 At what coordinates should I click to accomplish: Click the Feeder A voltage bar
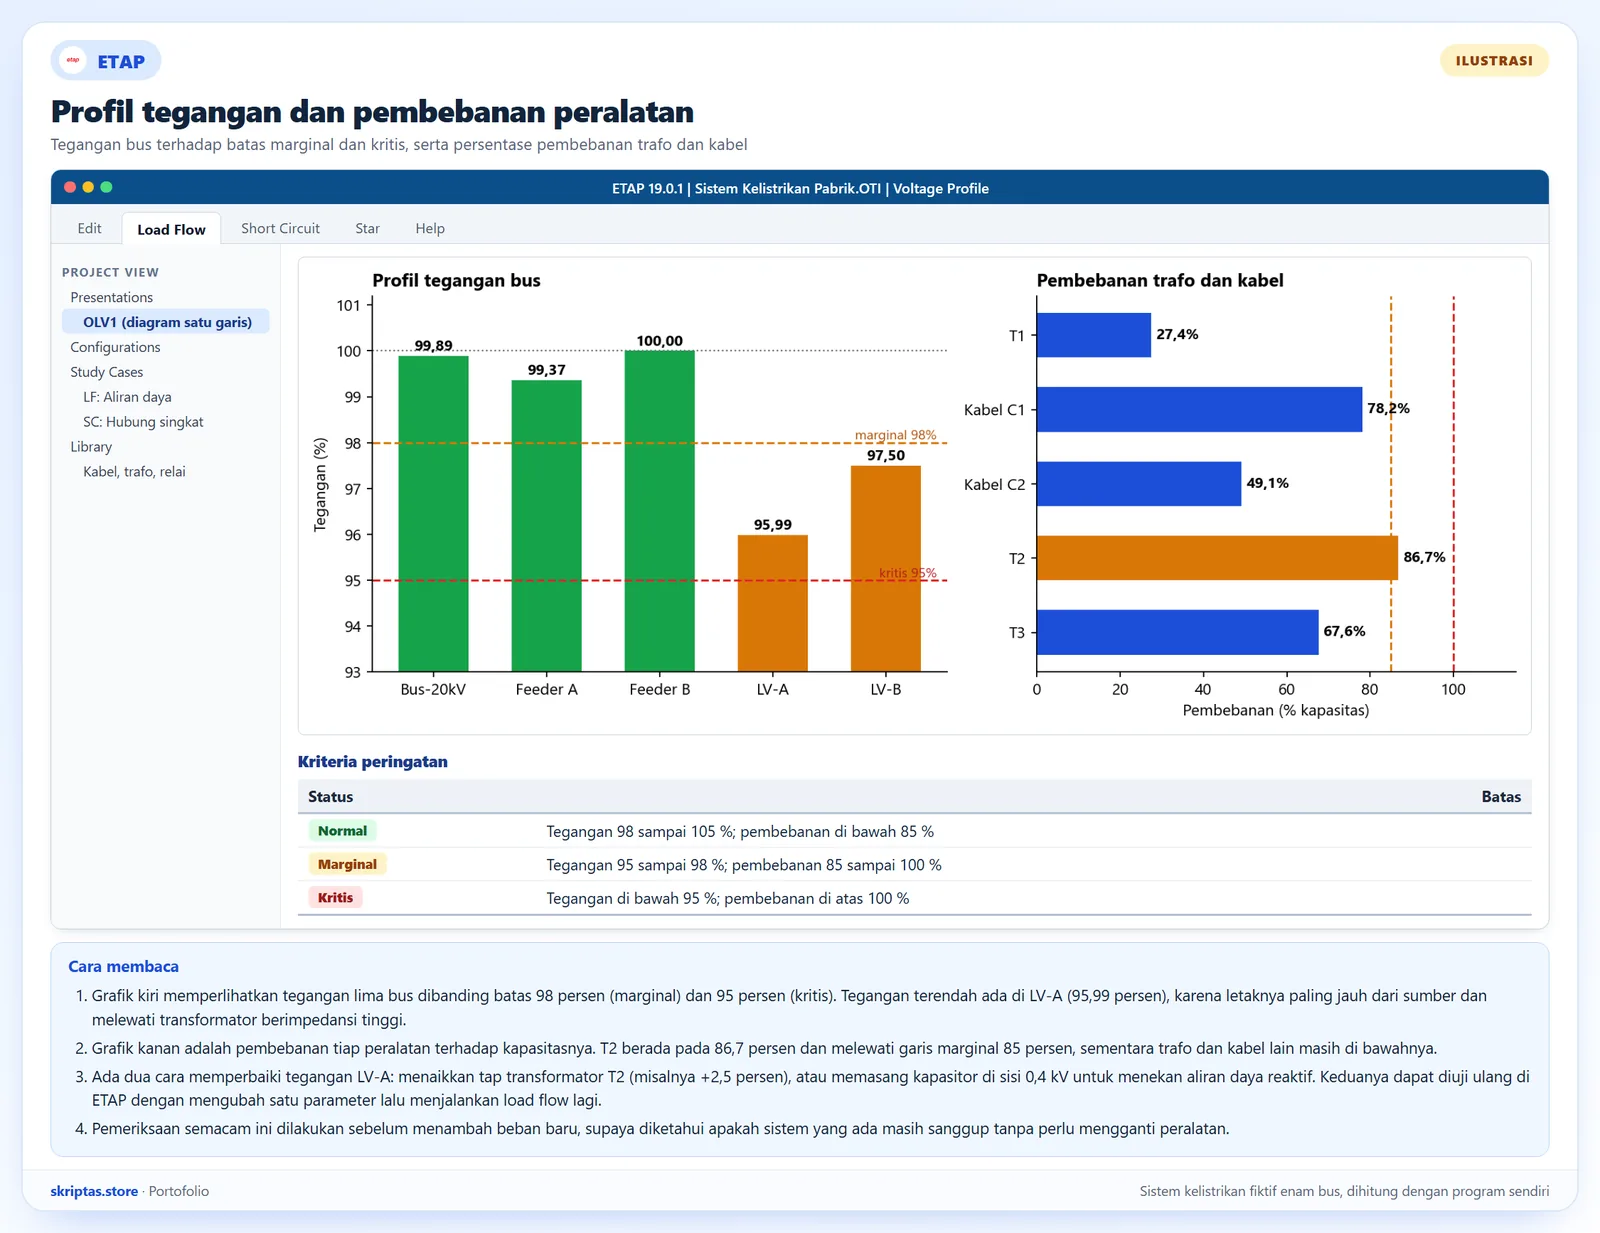pos(546,526)
